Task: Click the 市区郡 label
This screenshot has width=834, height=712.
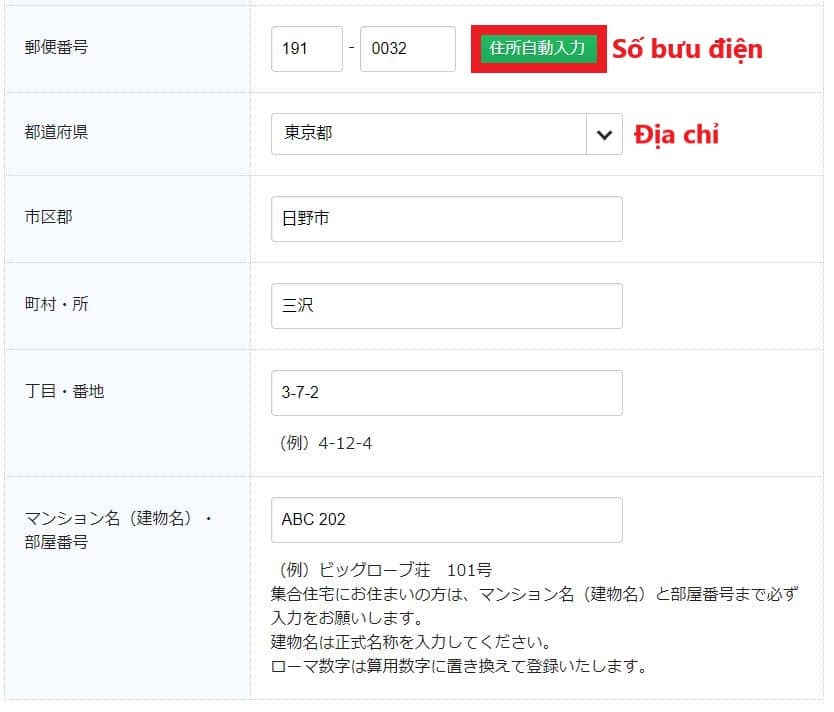Action: pyautogui.click(x=48, y=217)
